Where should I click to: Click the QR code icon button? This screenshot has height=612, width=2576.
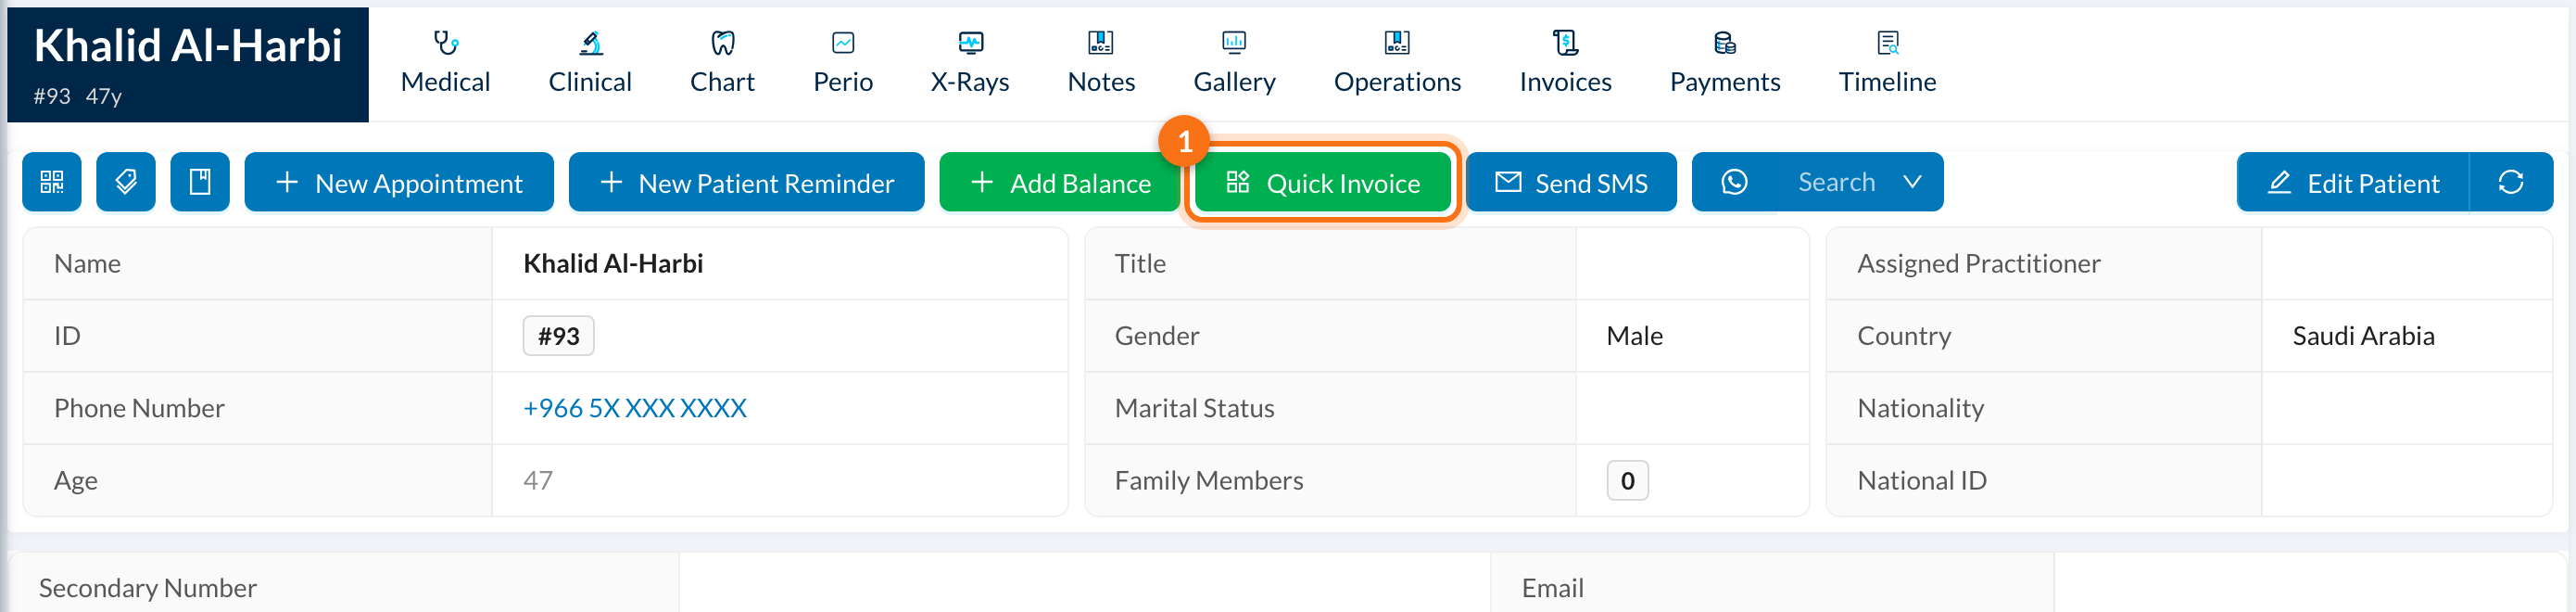52,182
